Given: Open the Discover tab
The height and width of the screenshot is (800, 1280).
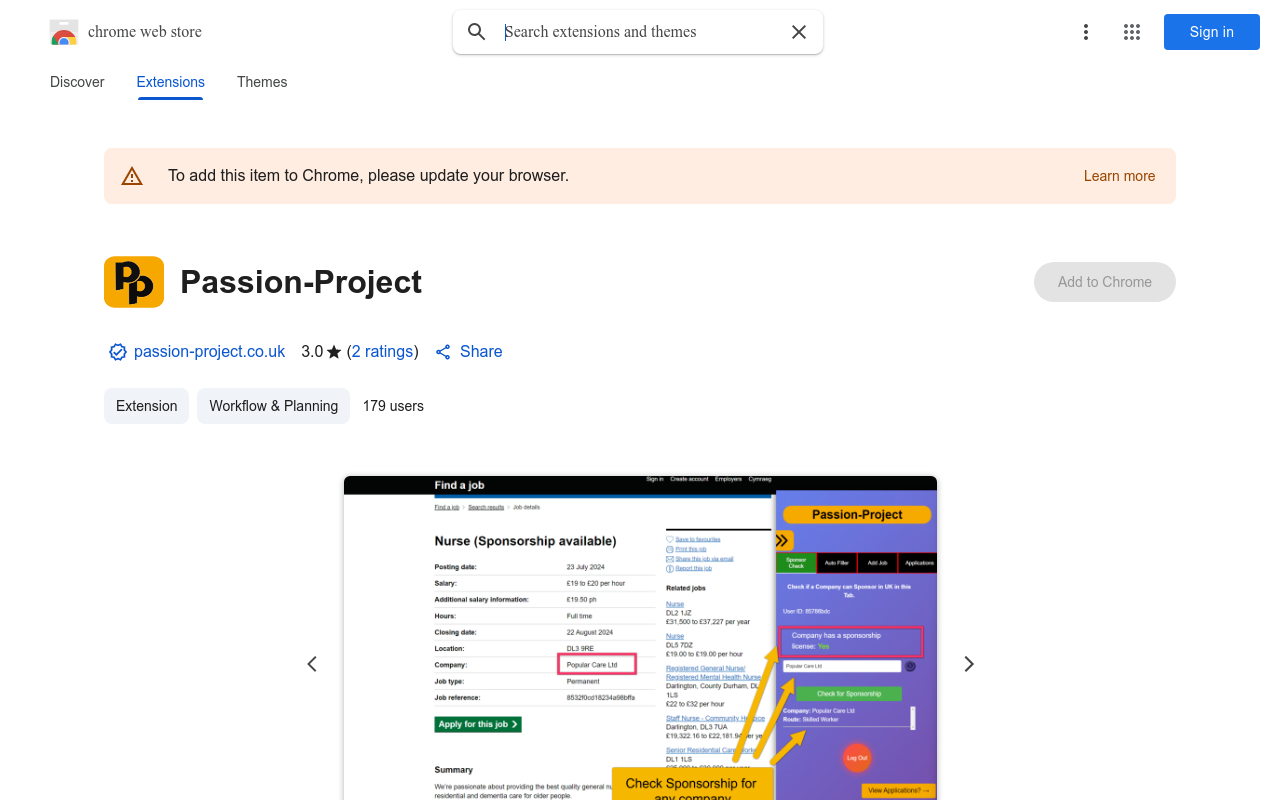Looking at the screenshot, I should pyautogui.click(x=77, y=82).
